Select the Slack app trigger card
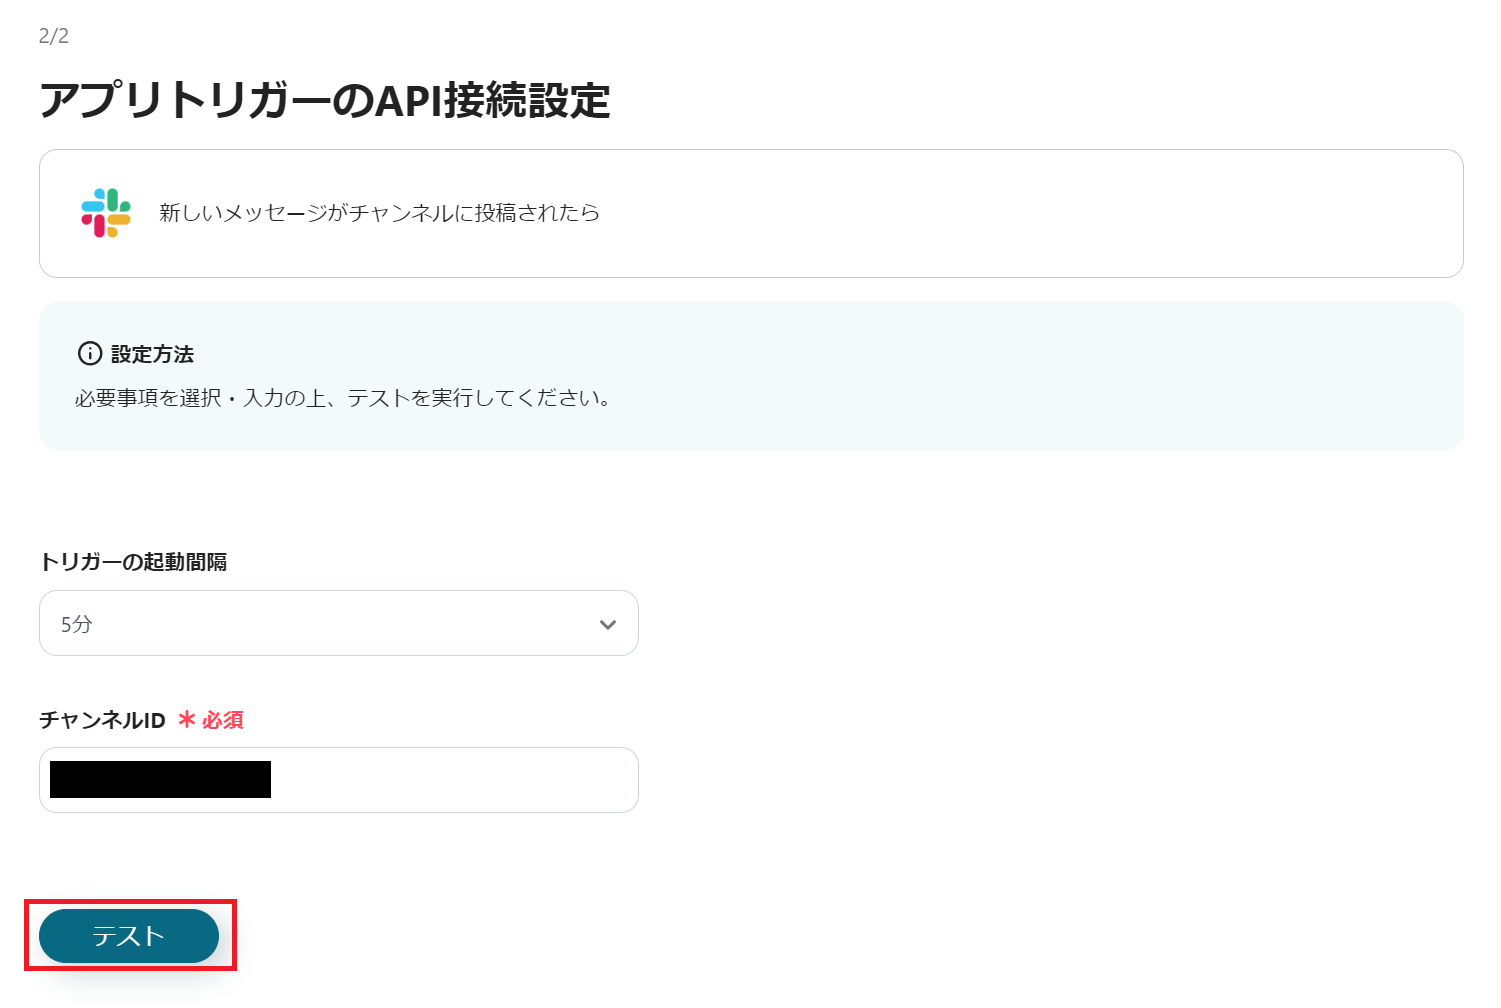 click(750, 213)
